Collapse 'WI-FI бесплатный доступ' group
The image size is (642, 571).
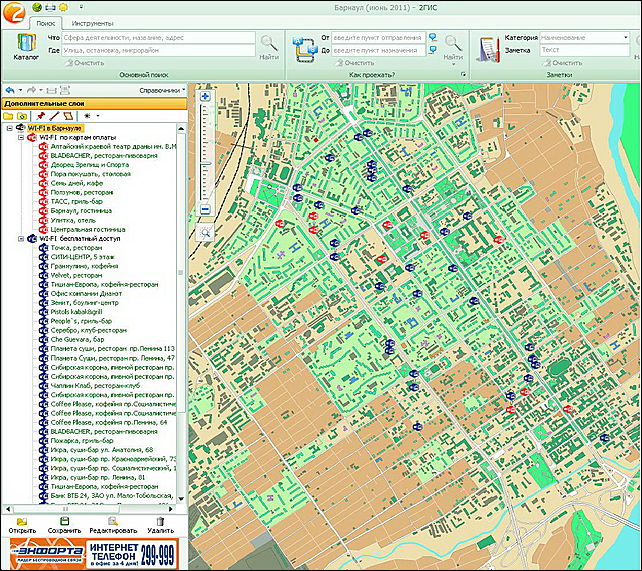click(x=20, y=239)
